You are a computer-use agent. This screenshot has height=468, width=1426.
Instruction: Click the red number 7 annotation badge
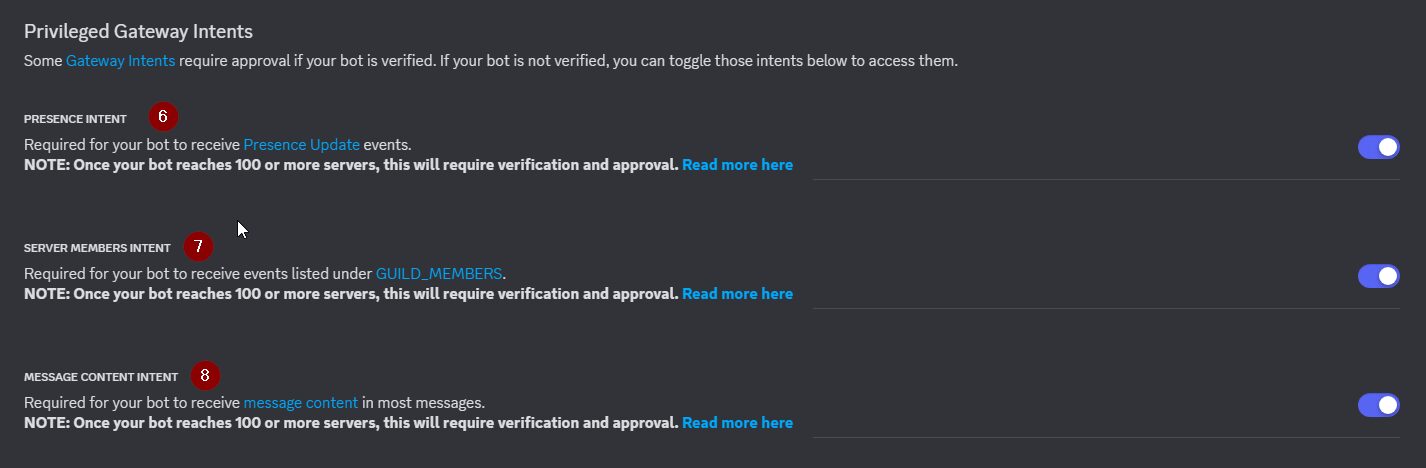(199, 246)
